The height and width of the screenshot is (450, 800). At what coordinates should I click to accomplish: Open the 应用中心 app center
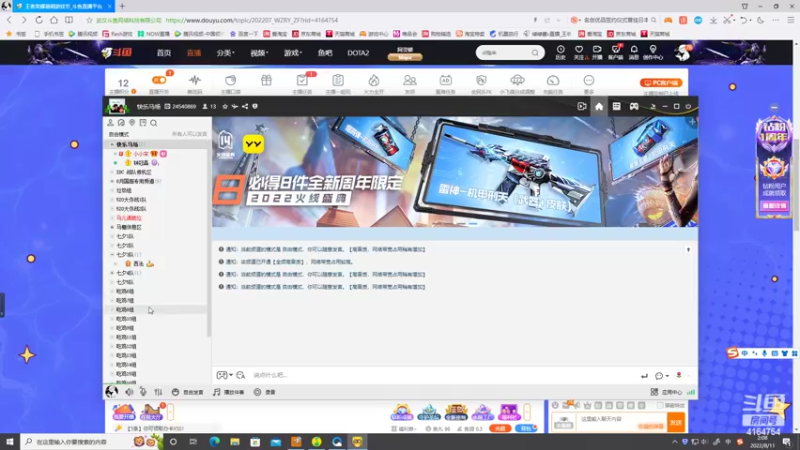[666, 392]
